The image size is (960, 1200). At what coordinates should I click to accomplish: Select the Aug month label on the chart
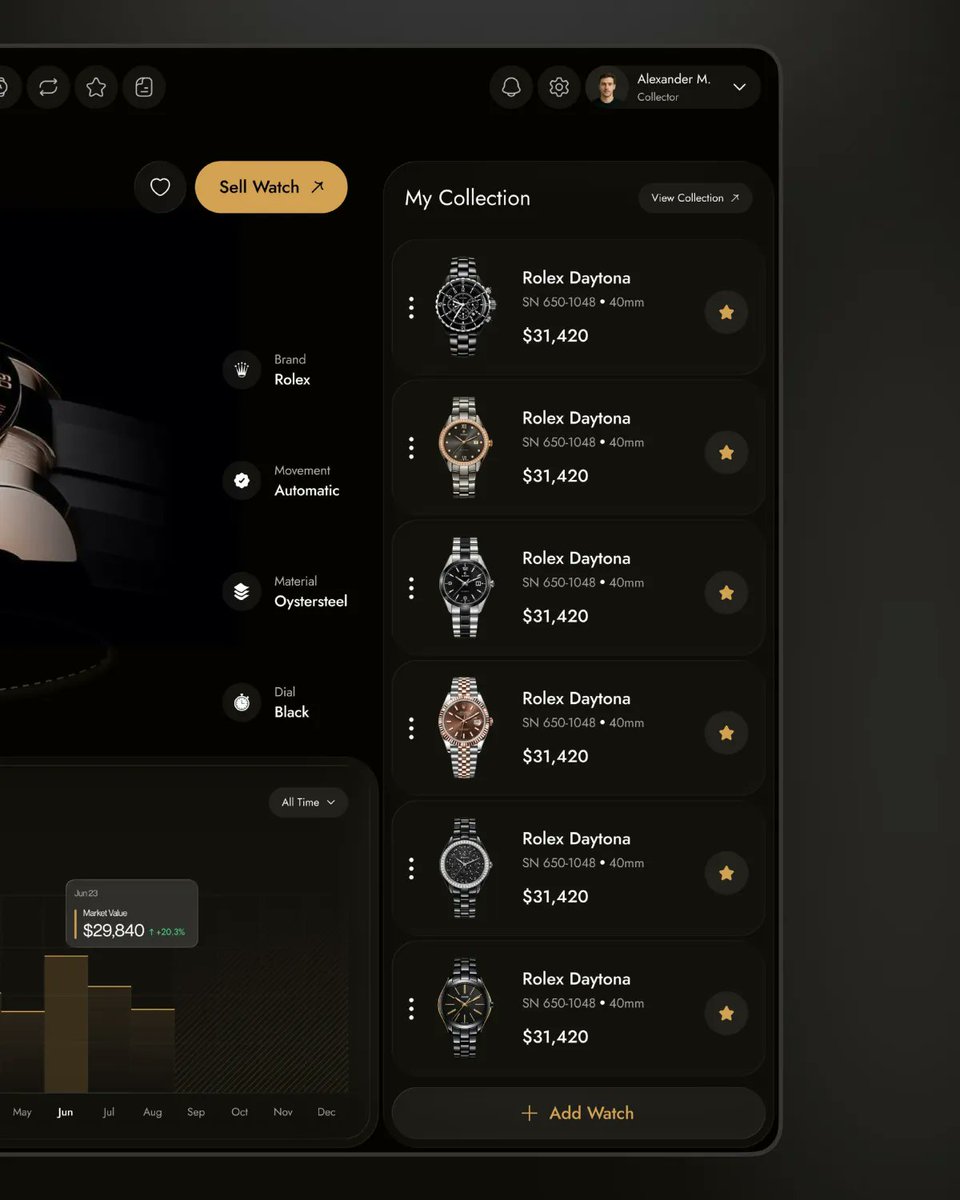tap(152, 1112)
